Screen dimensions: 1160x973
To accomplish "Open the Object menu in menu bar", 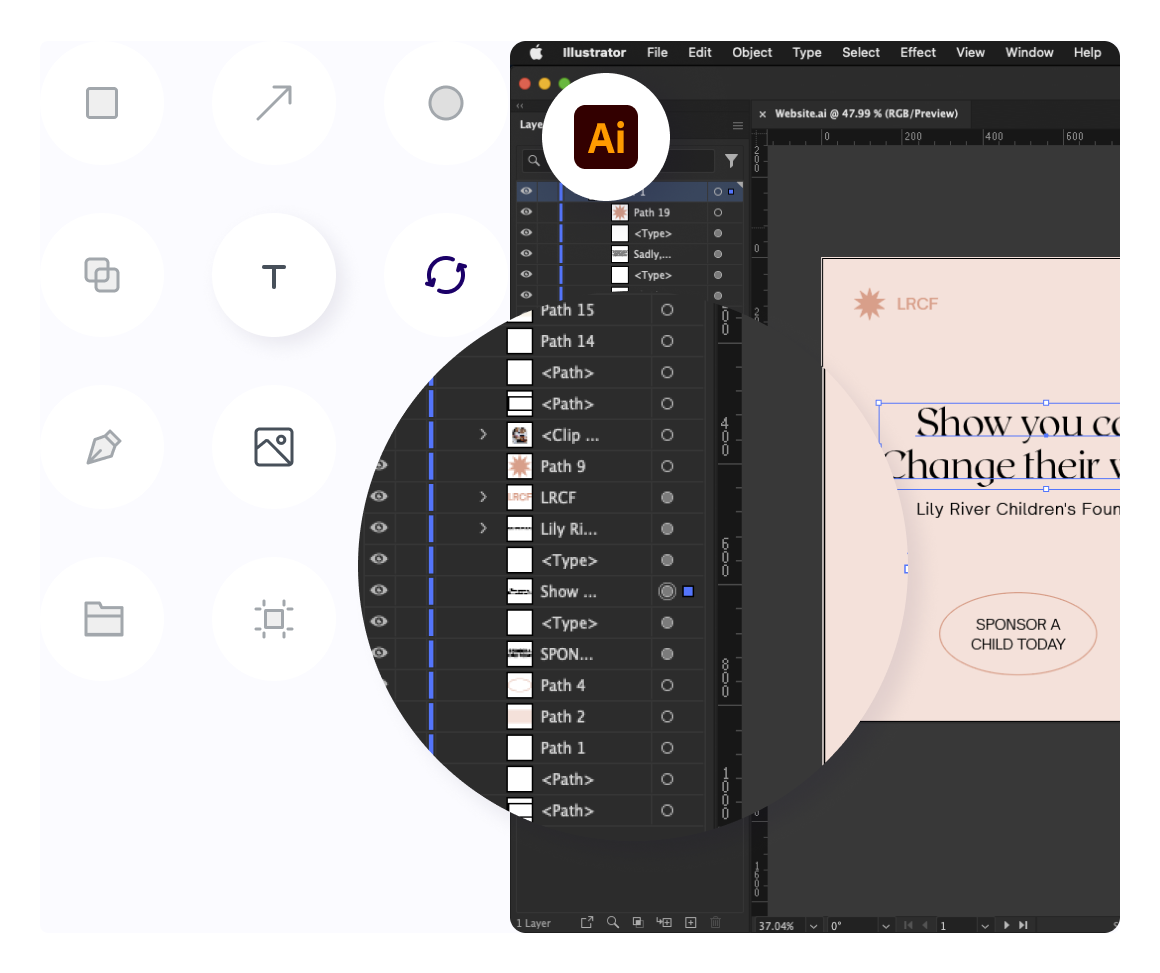I will point(751,53).
